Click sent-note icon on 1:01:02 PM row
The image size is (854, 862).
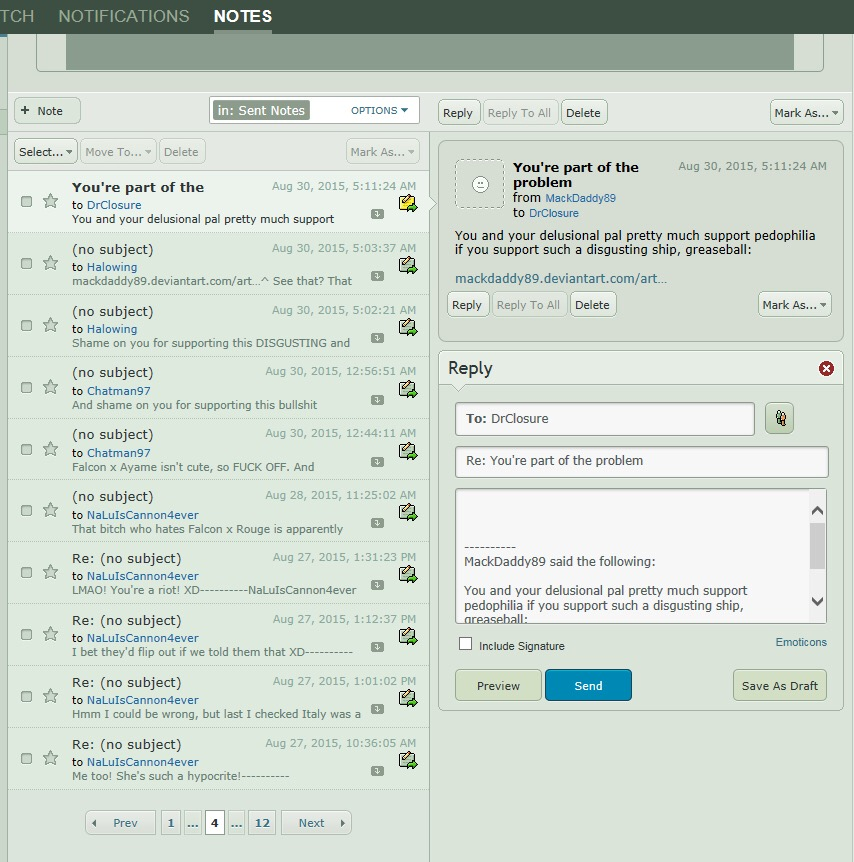(x=407, y=699)
